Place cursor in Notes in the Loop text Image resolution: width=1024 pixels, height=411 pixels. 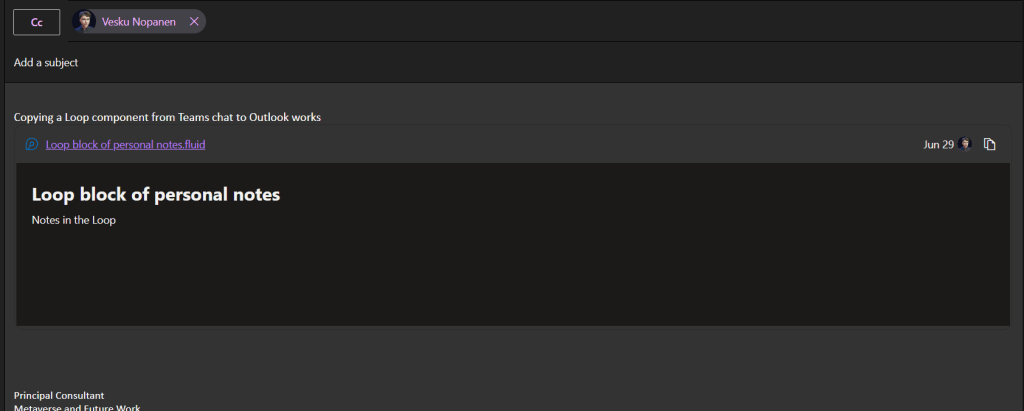coord(74,220)
